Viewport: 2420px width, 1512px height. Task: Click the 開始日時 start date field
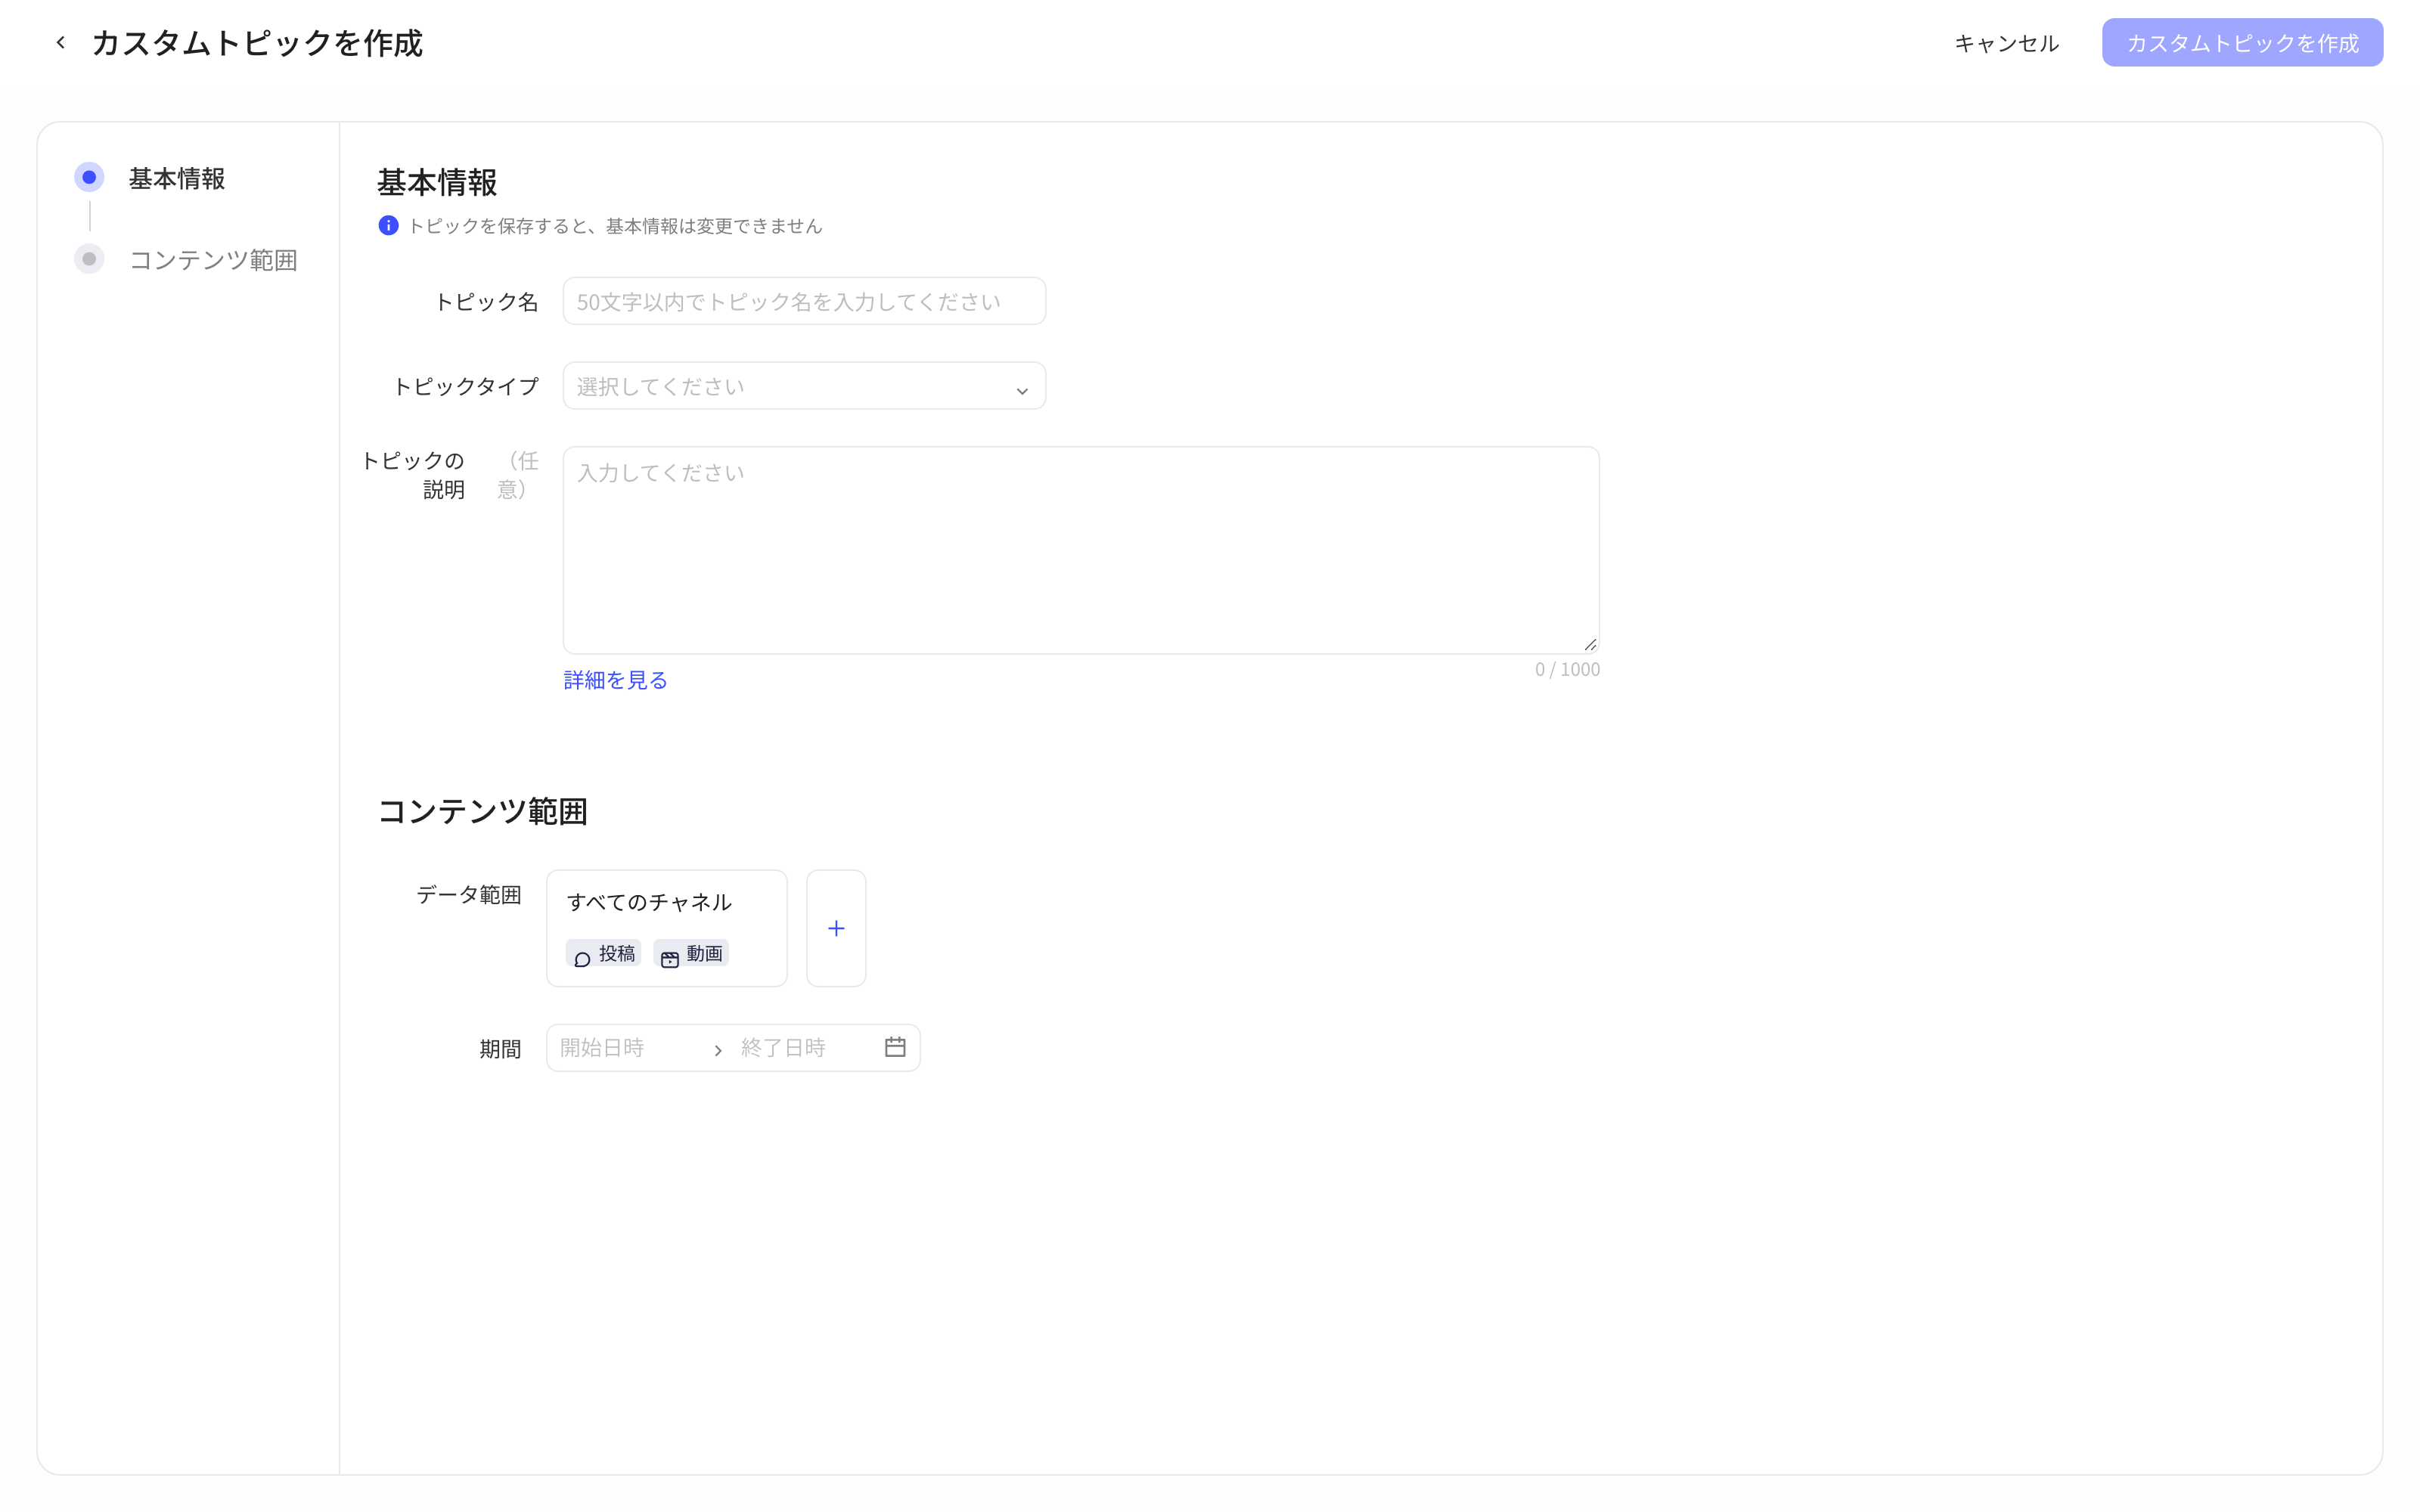[x=628, y=1047]
